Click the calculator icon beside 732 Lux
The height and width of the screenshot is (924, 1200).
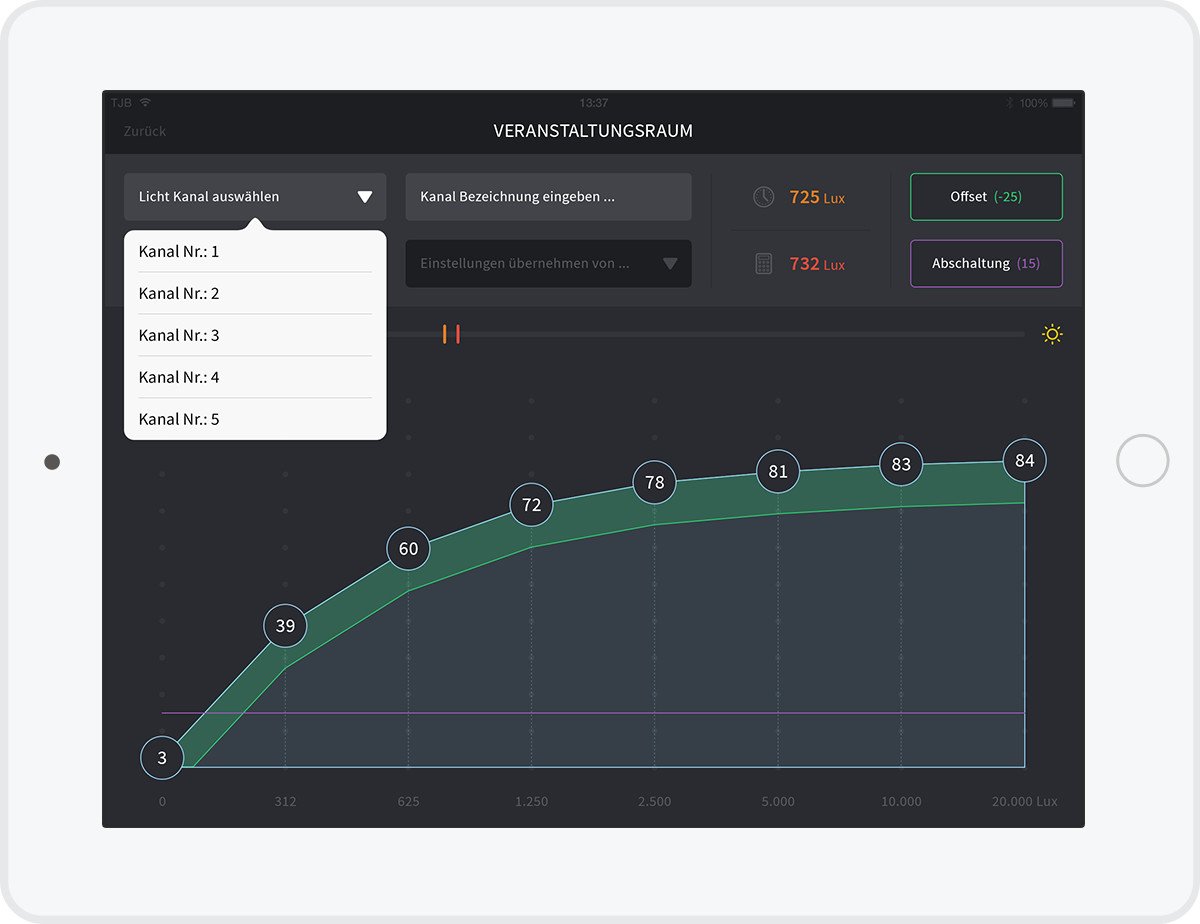(x=763, y=264)
